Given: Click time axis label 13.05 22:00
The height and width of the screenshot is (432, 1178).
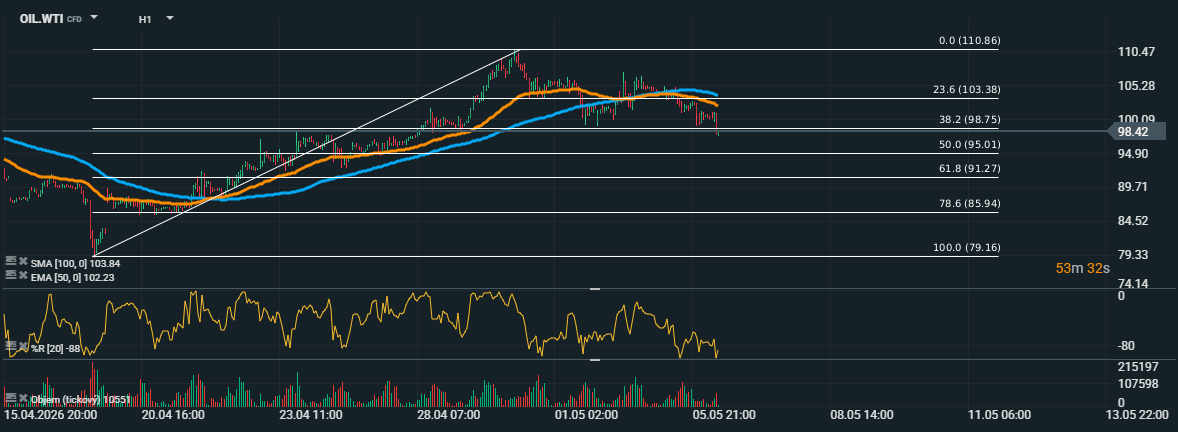Looking at the screenshot, I should 1138,415.
